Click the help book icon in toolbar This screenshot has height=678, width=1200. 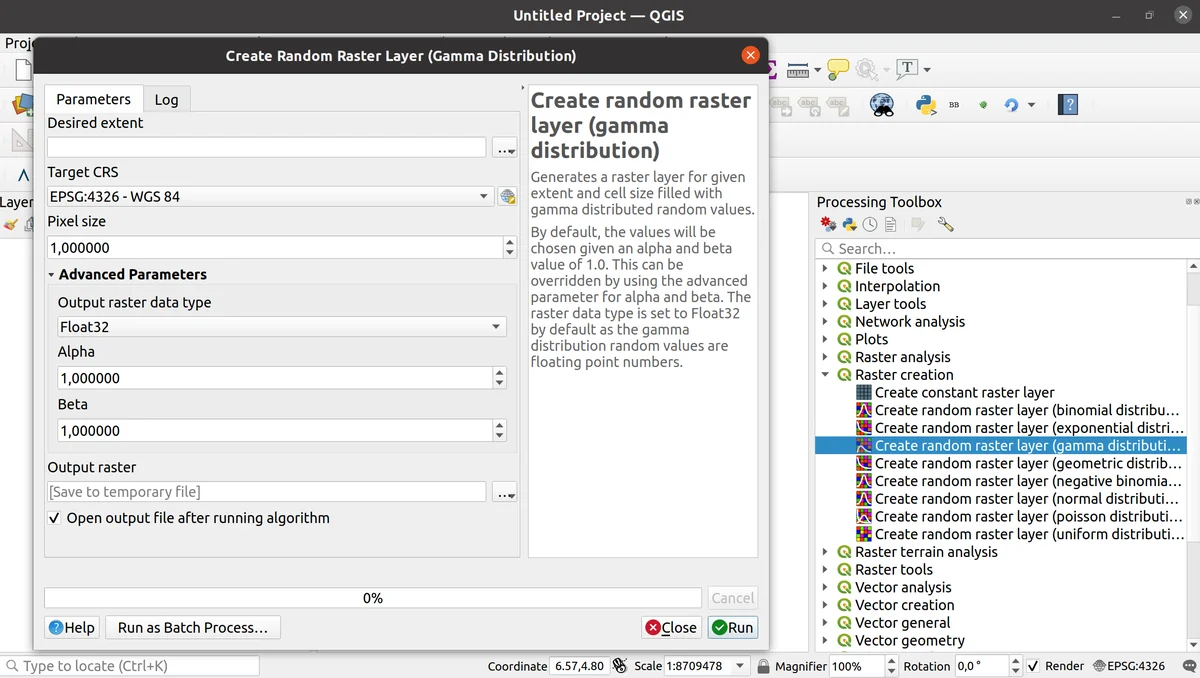tap(1068, 104)
